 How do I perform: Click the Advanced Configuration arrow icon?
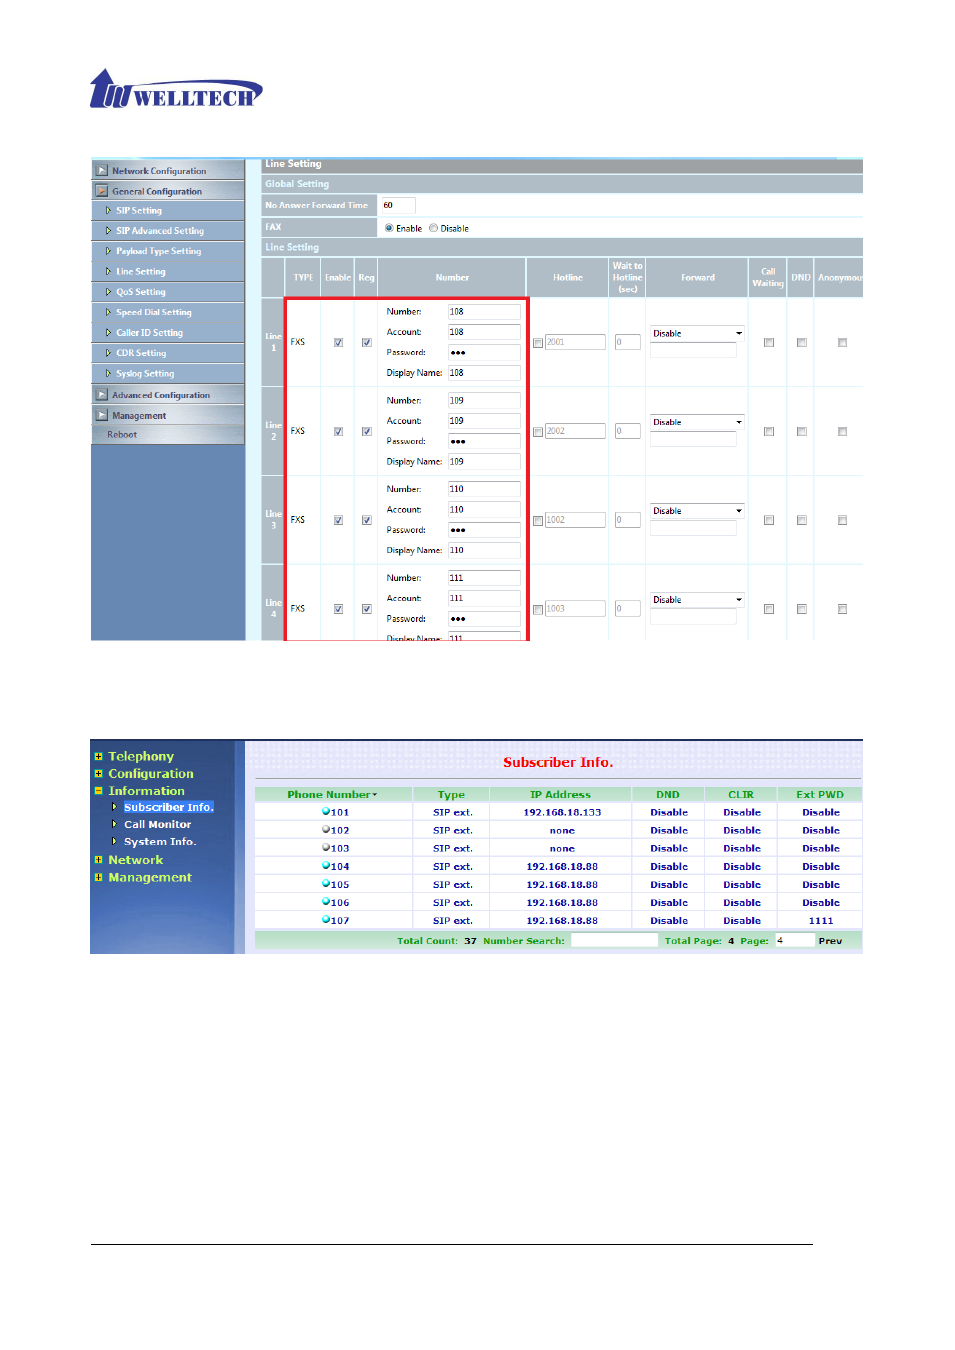pyautogui.click(x=102, y=395)
